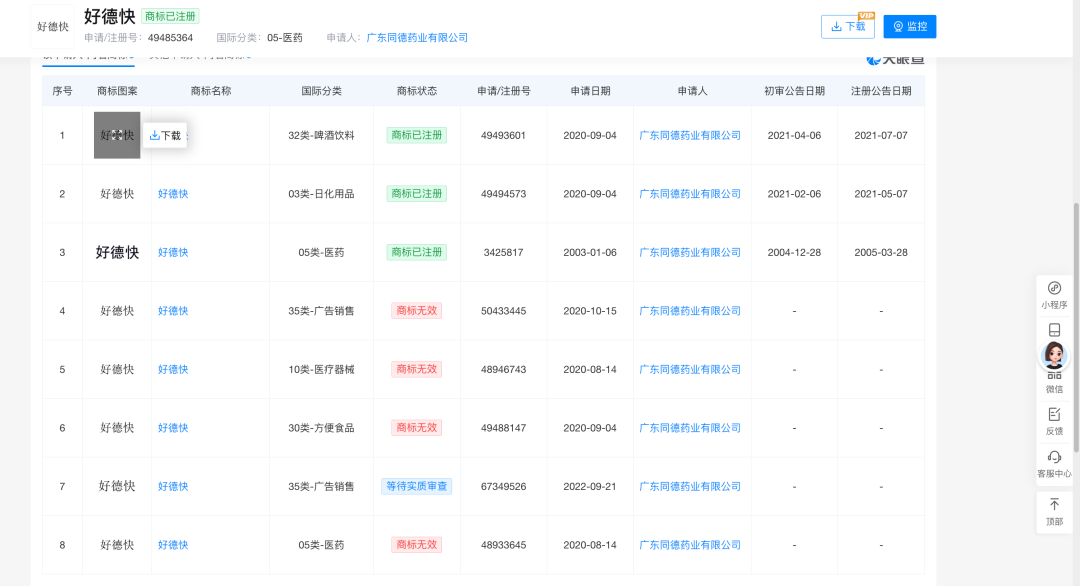This screenshot has height=586, width=1080.
Task: Click 下载 popup on row 1 trademark image
Action: pos(165,136)
